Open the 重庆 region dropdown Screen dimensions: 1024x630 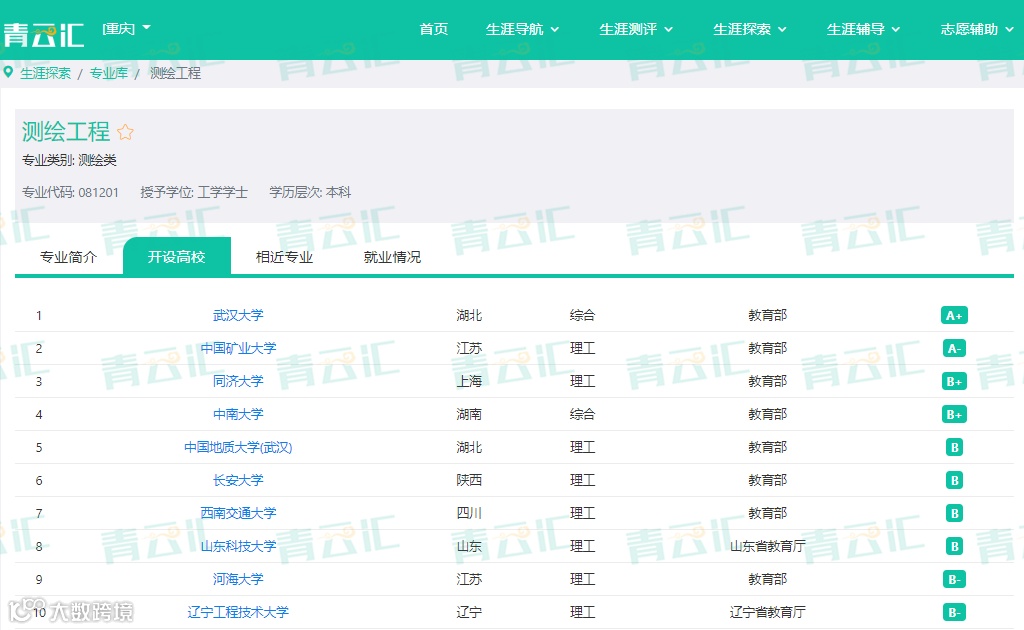pos(126,29)
